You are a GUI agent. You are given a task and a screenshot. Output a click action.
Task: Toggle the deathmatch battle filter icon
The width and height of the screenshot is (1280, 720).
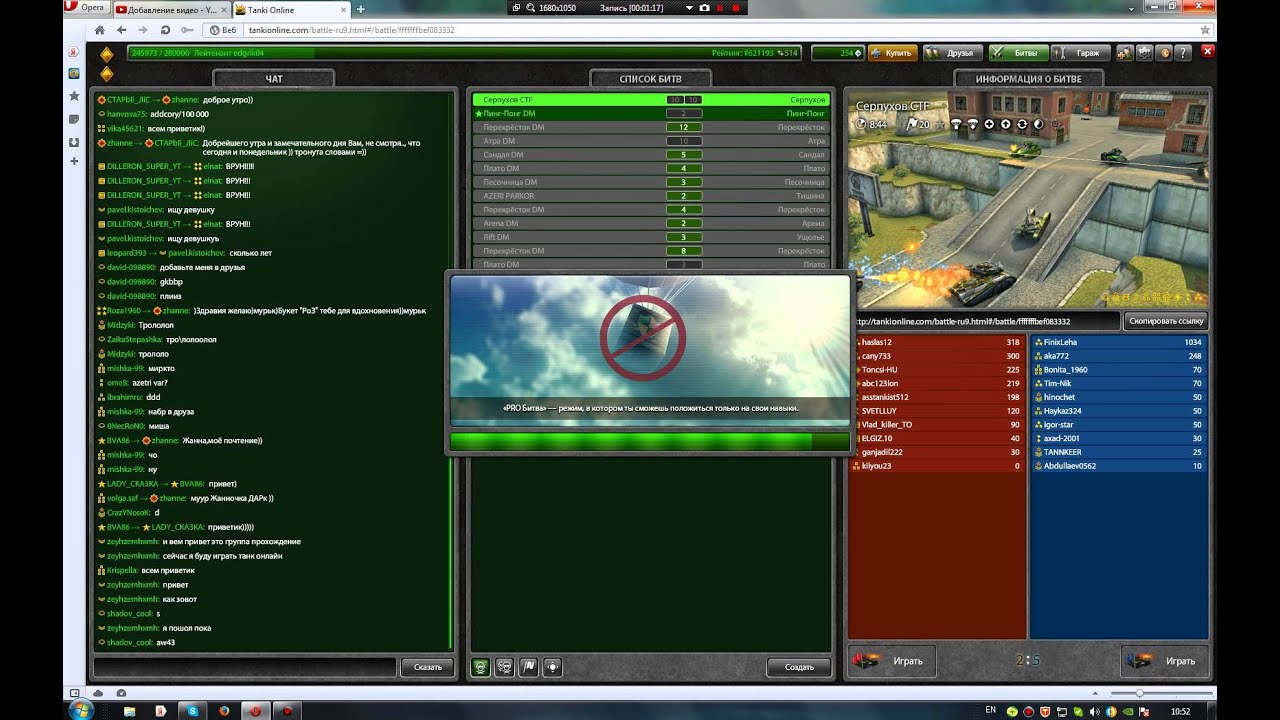(x=480, y=667)
